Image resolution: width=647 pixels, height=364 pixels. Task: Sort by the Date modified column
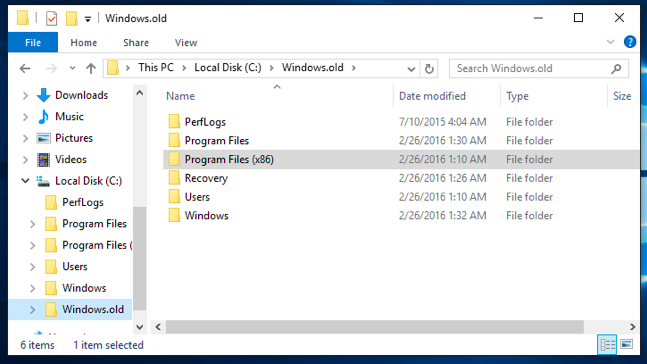tap(432, 96)
